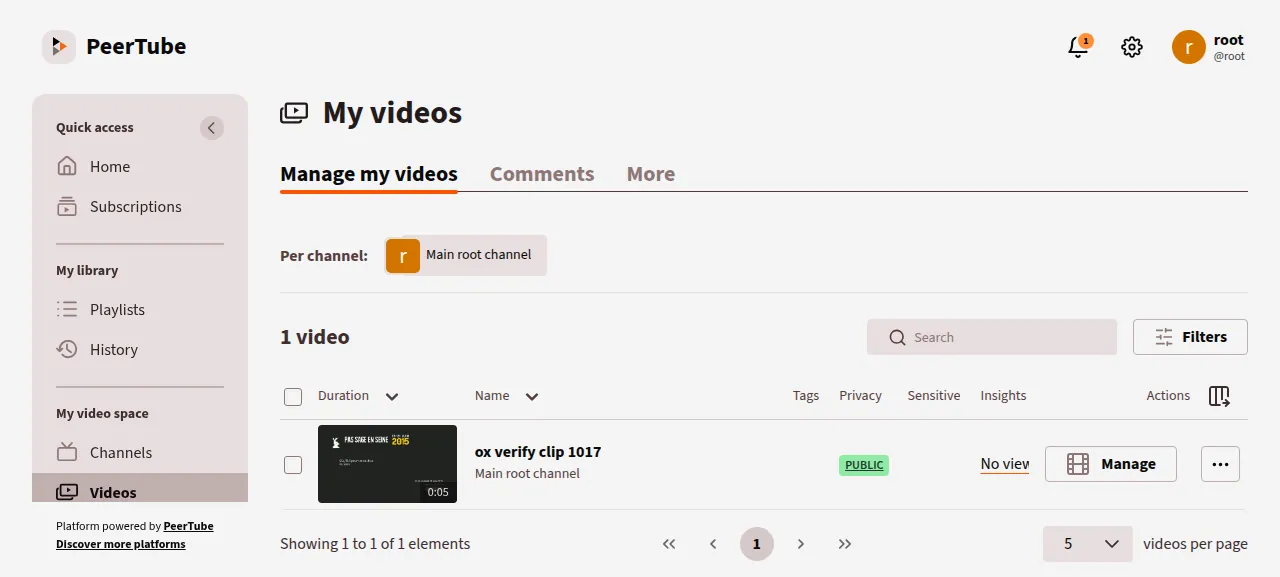This screenshot has height=577, width=1280.
Task: Open Channels in My video space
Action: click(140, 453)
